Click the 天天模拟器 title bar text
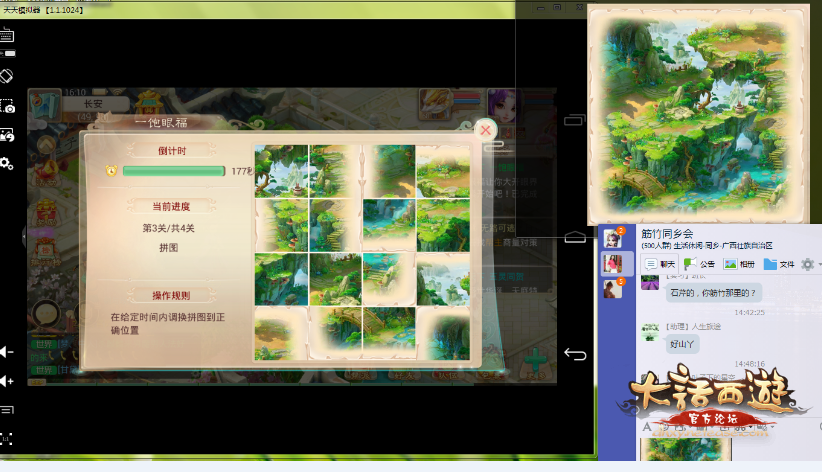 point(42,10)
